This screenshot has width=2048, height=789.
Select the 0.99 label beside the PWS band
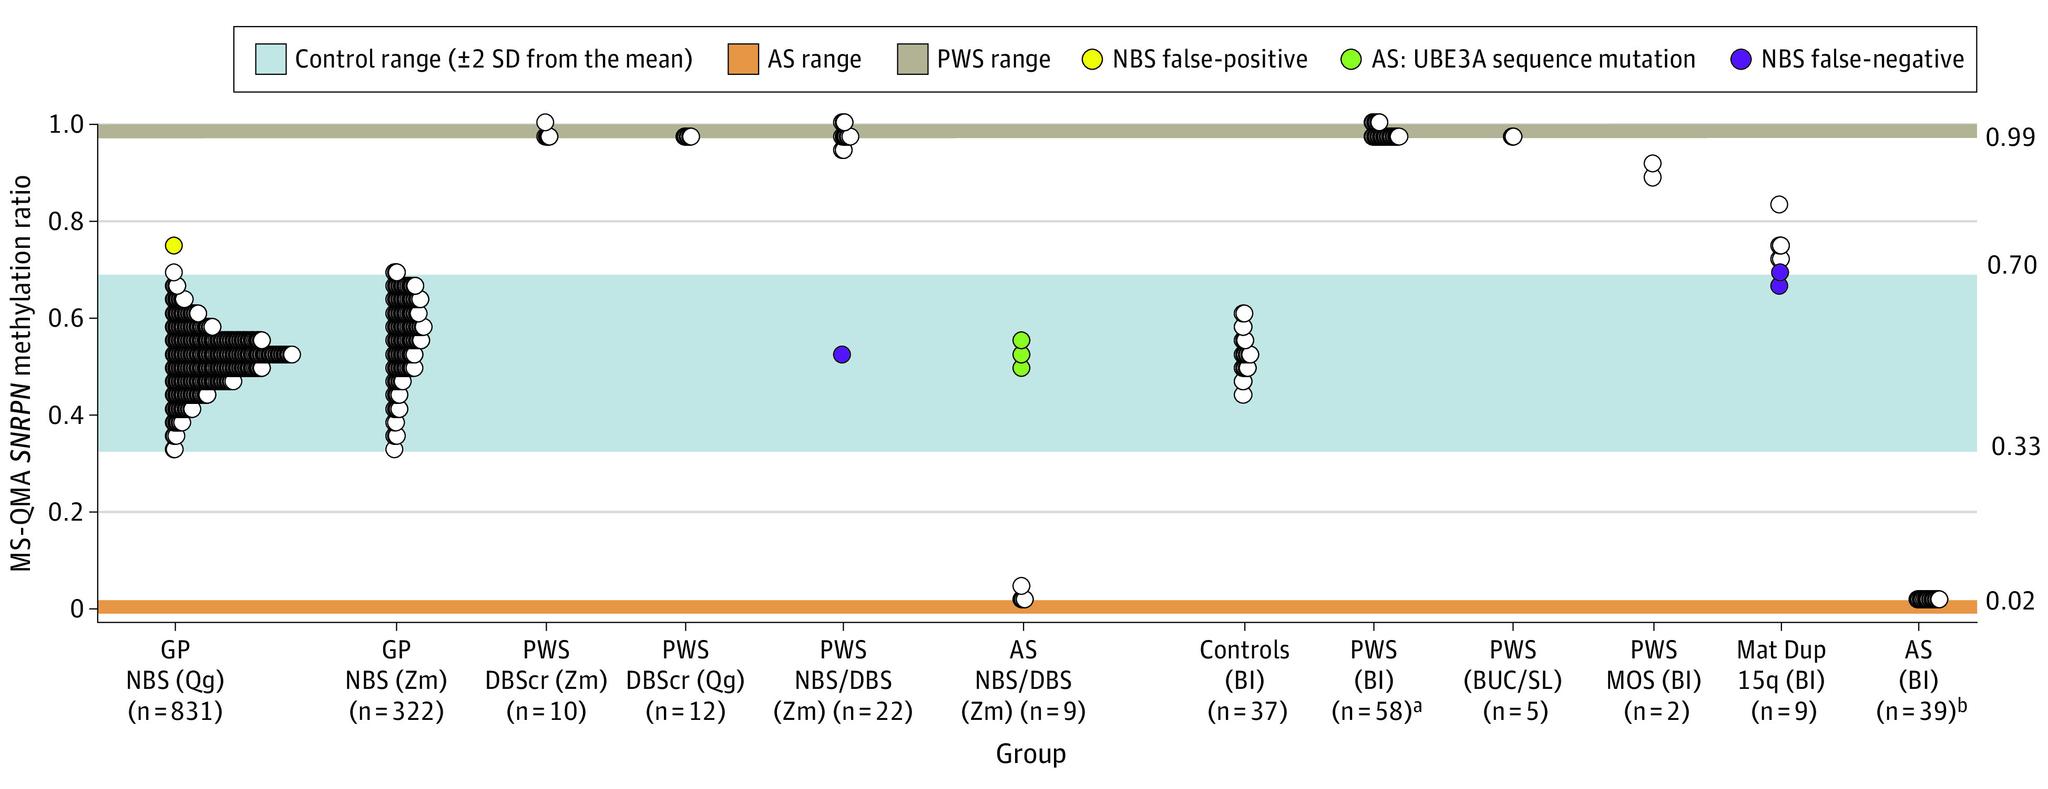point(2011,138)
